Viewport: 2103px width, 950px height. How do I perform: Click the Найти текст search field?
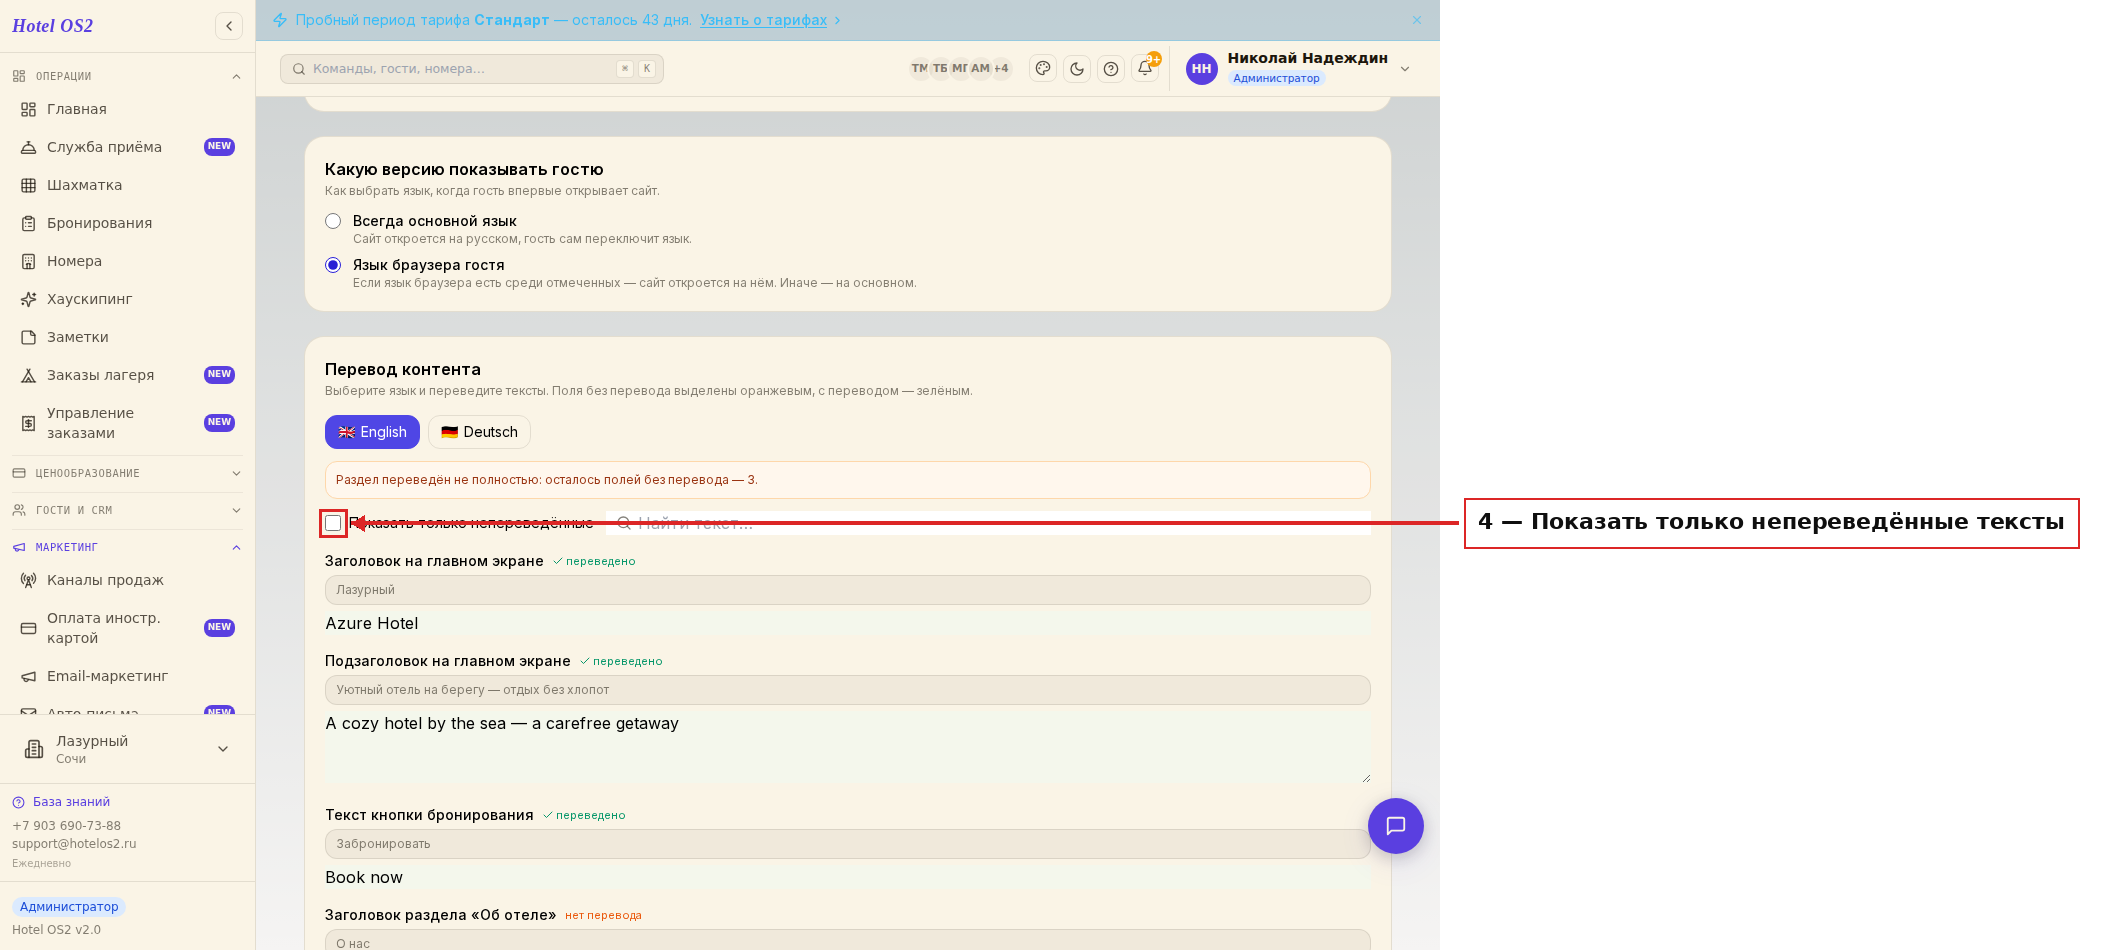point(988,523)
